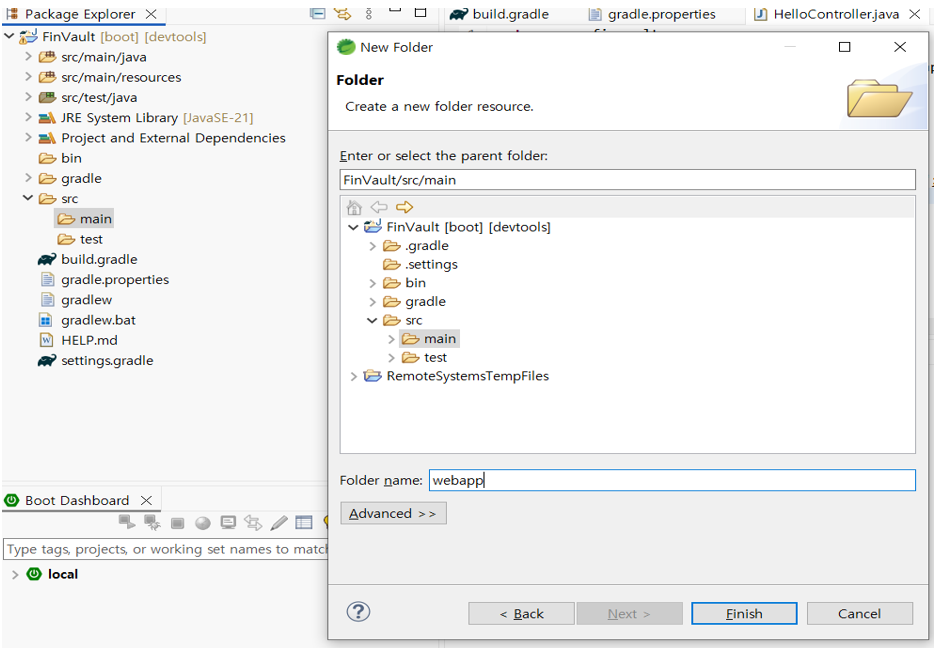Click Help question mark in New Folder dialog
Viewport: 934px width, 648px height.
(x=358, y=612)
